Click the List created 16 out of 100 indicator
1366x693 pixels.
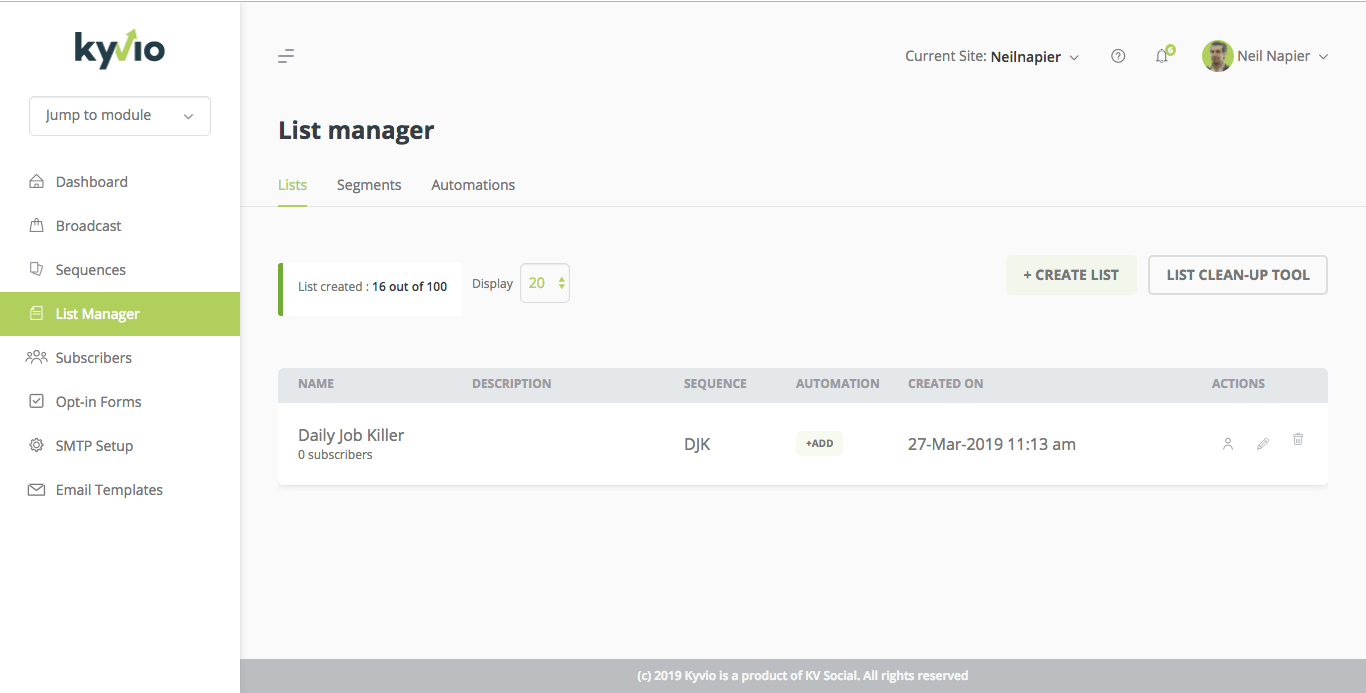(370, 289)
